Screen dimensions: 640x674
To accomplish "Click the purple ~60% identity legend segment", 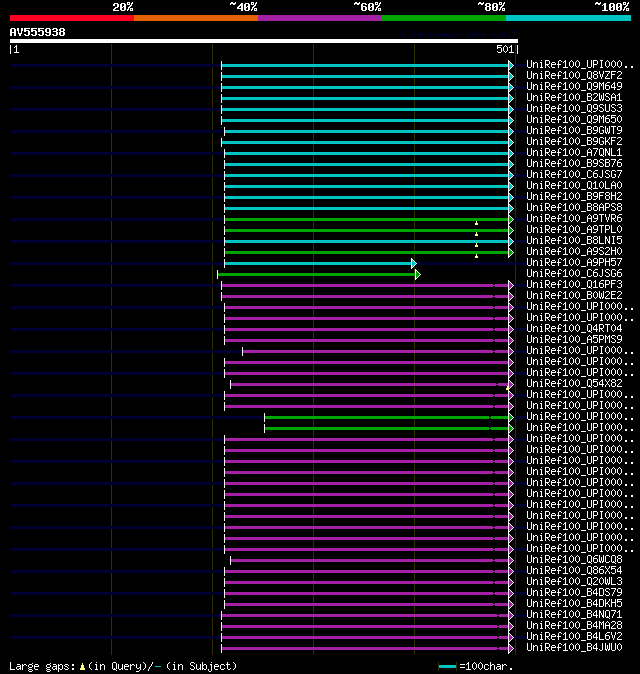I will tap(320, 18).
